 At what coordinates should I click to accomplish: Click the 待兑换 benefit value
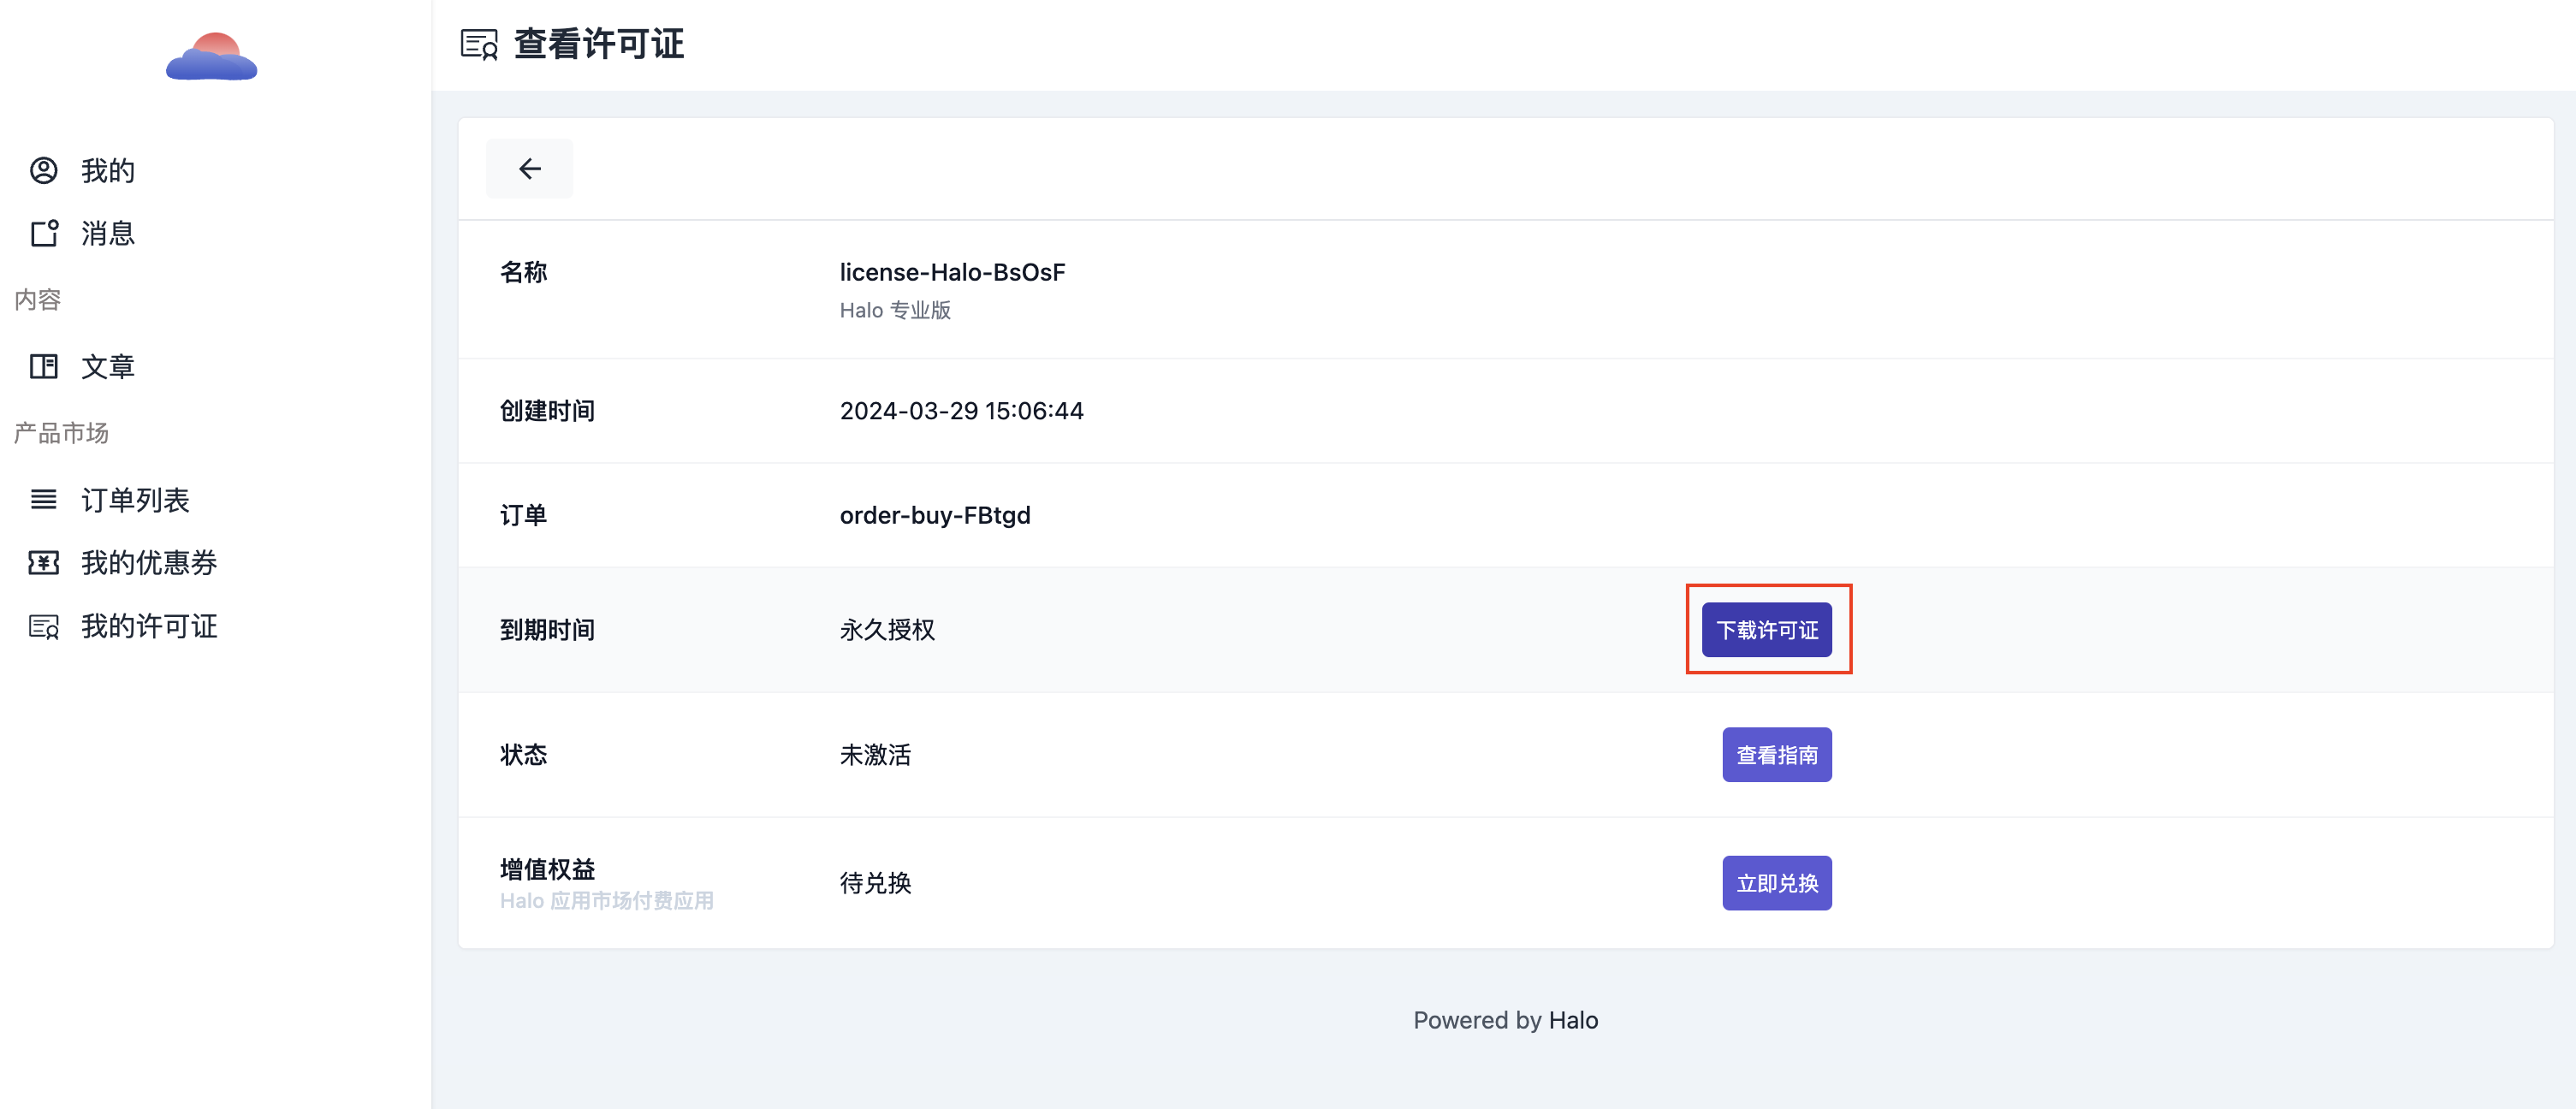[875, 883]
